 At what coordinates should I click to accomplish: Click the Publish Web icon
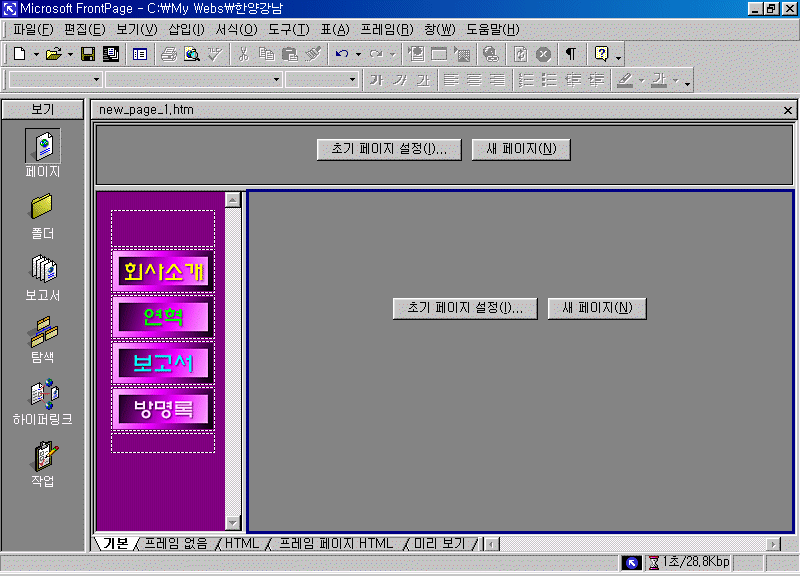point(111,54)
